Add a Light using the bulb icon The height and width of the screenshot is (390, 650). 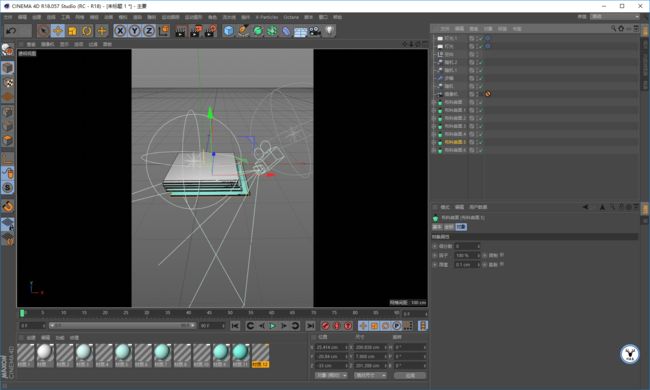(x=329, y=31)
